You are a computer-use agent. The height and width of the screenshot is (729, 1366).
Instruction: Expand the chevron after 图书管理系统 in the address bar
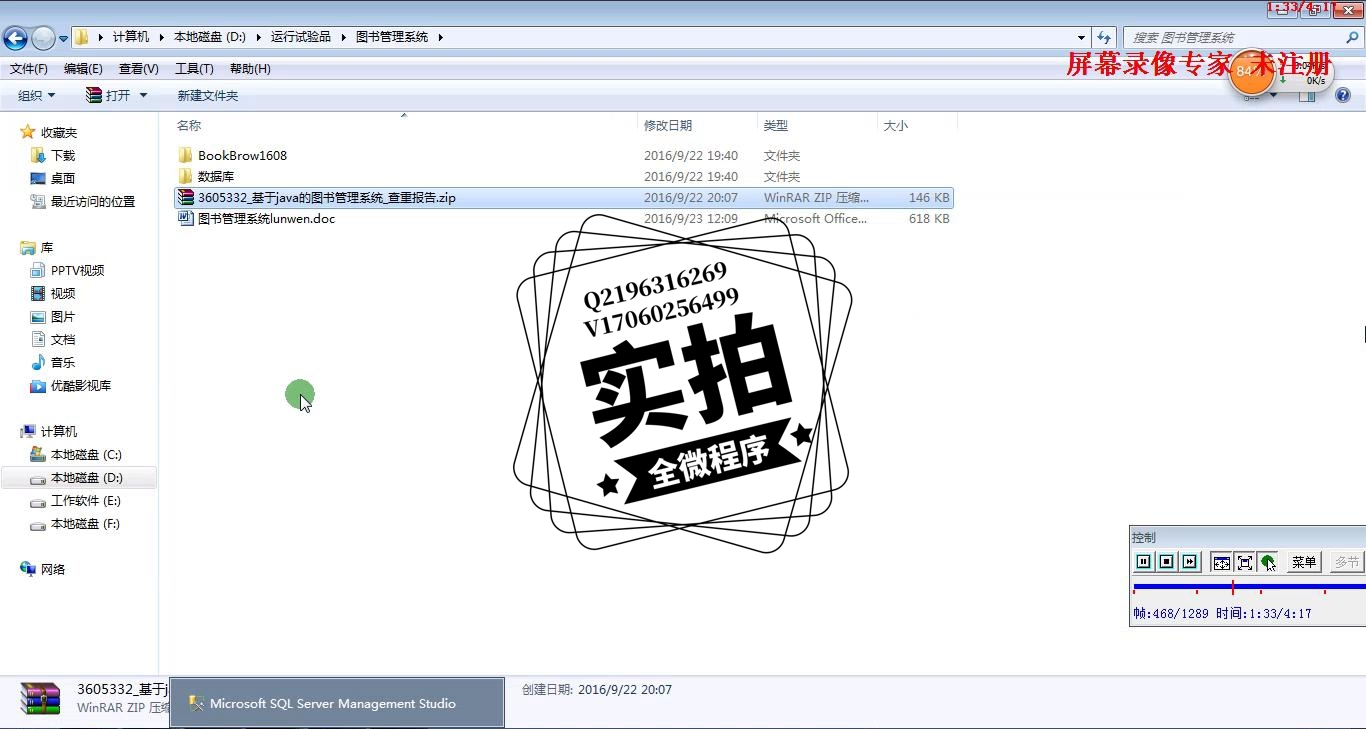coord(440,37)
